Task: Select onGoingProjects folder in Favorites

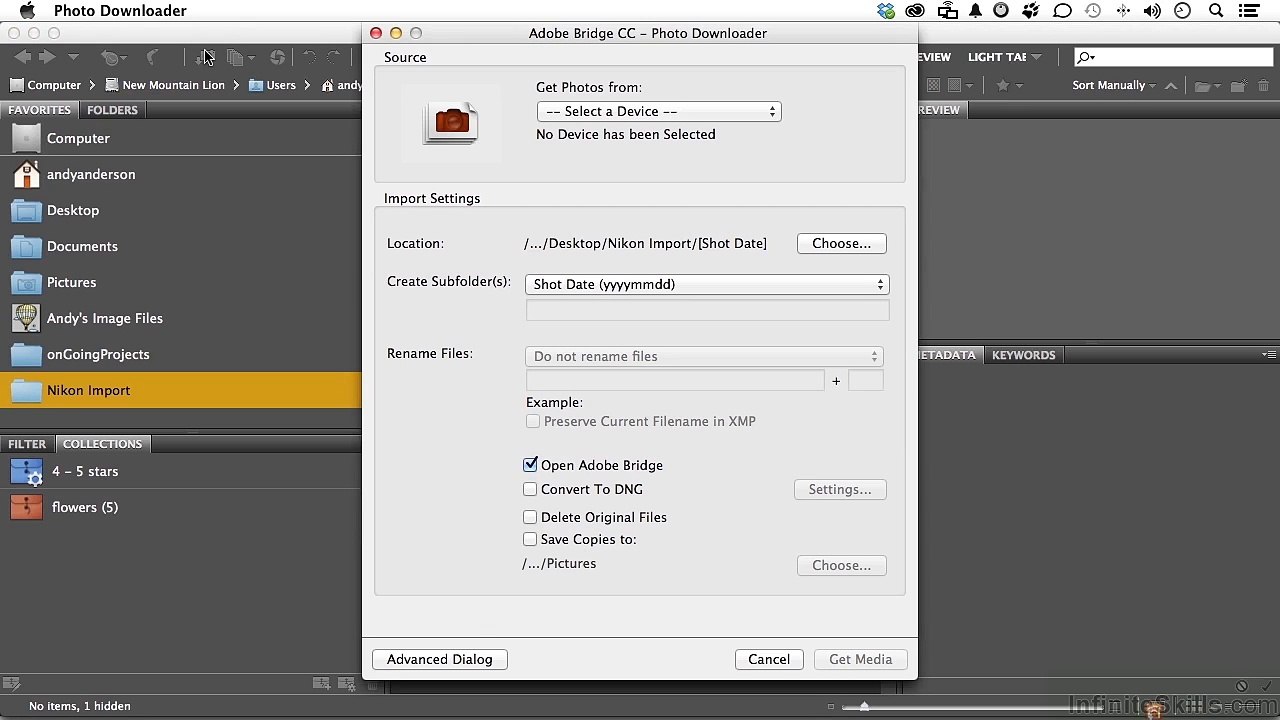Action: [x=181, y=354]
